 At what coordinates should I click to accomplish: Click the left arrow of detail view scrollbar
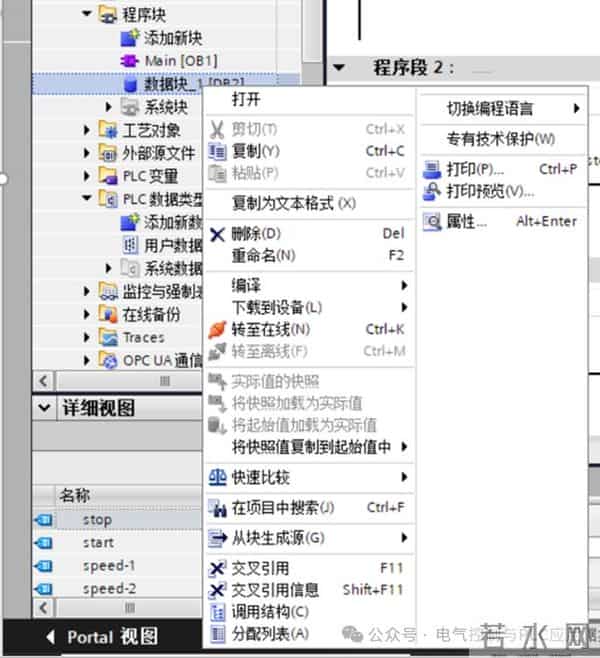coord(43,608)
